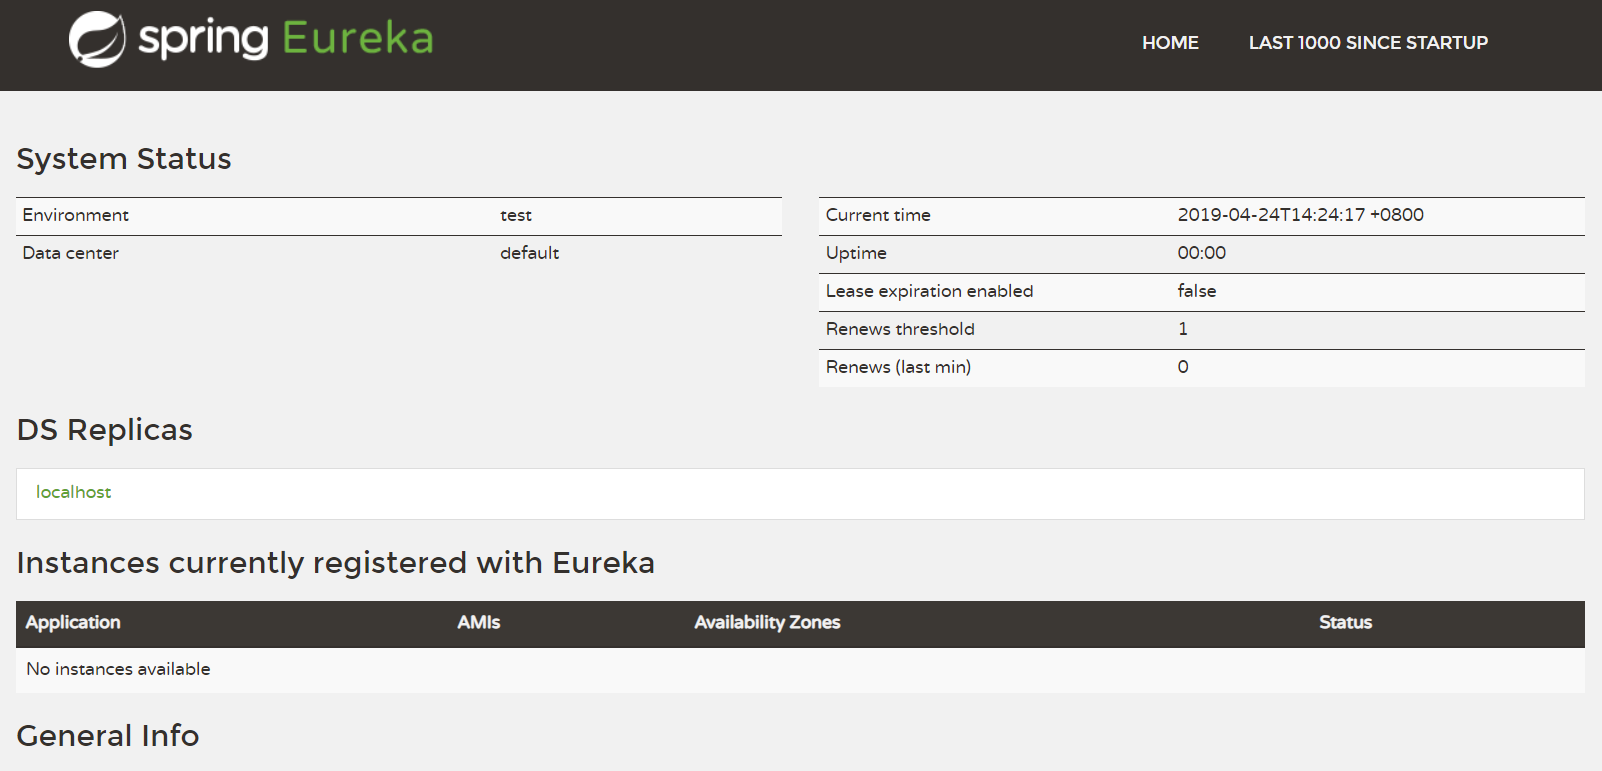
Task: Click the Renews threshold label
Action: 900,329
